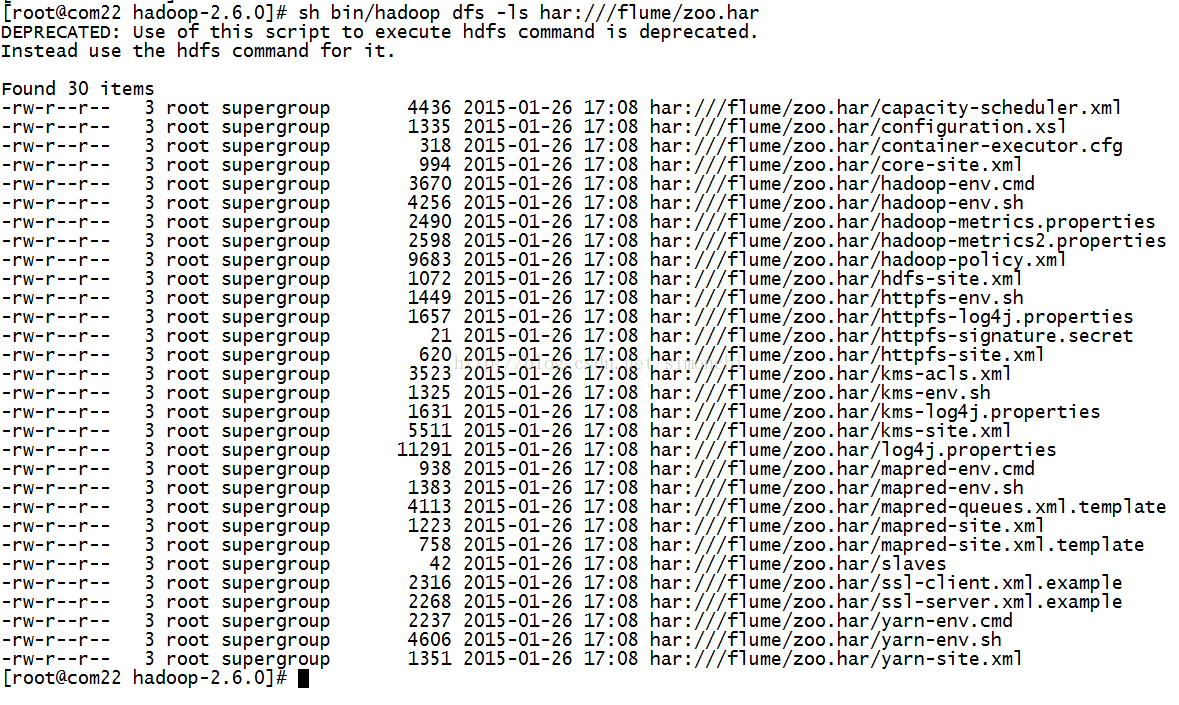The height and width of the screenshot is (705, 1179).
Task: Click the core-site.xml path line
Action: (836, 165)
